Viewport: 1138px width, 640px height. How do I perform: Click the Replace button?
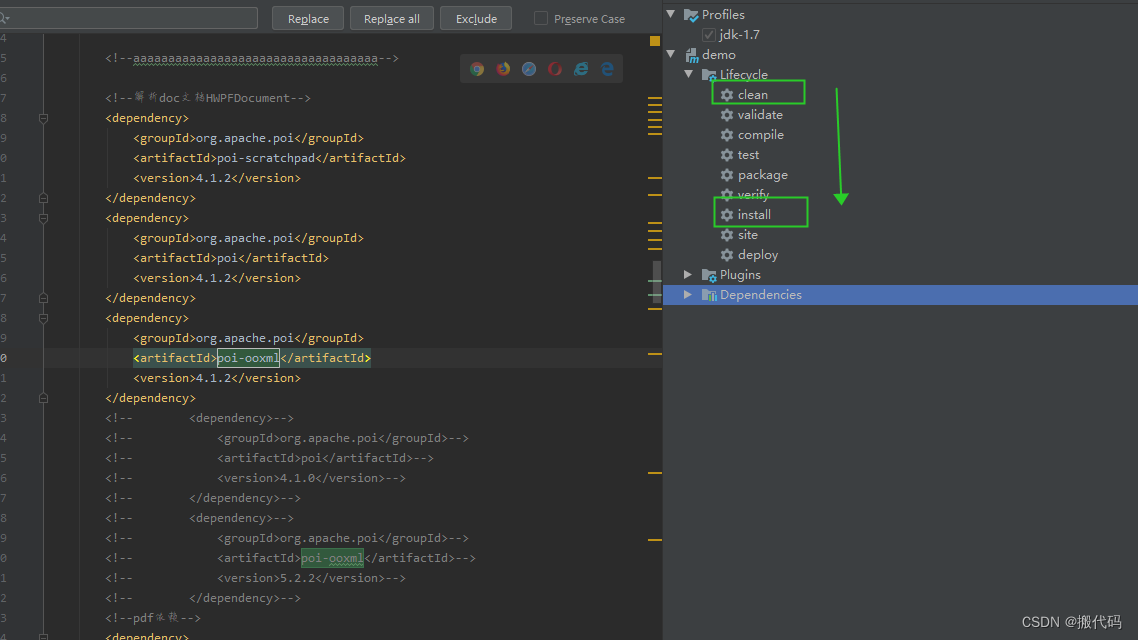click(x=307, y=17)
